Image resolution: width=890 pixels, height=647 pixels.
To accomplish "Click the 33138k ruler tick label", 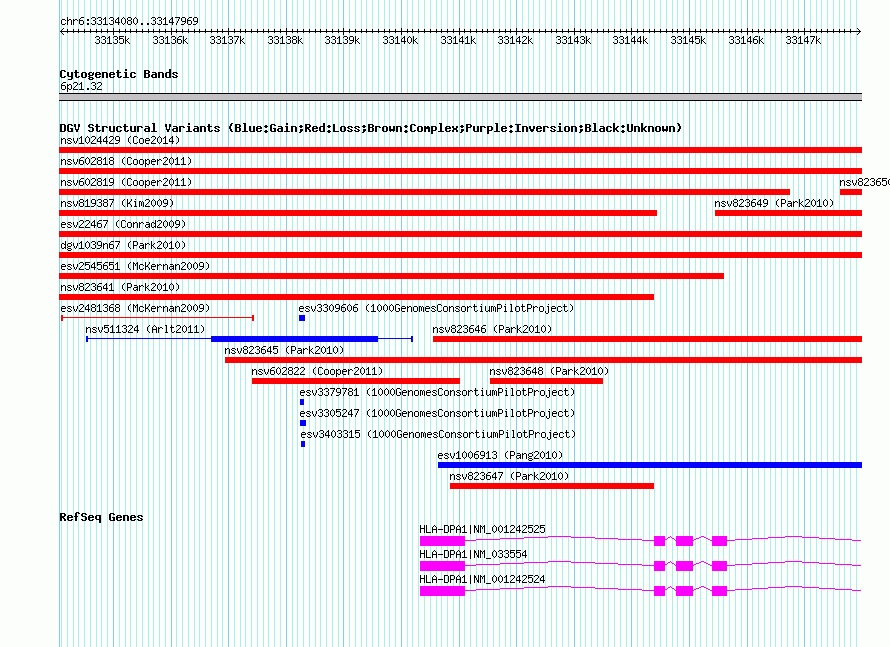I will [x=285, y=40].
